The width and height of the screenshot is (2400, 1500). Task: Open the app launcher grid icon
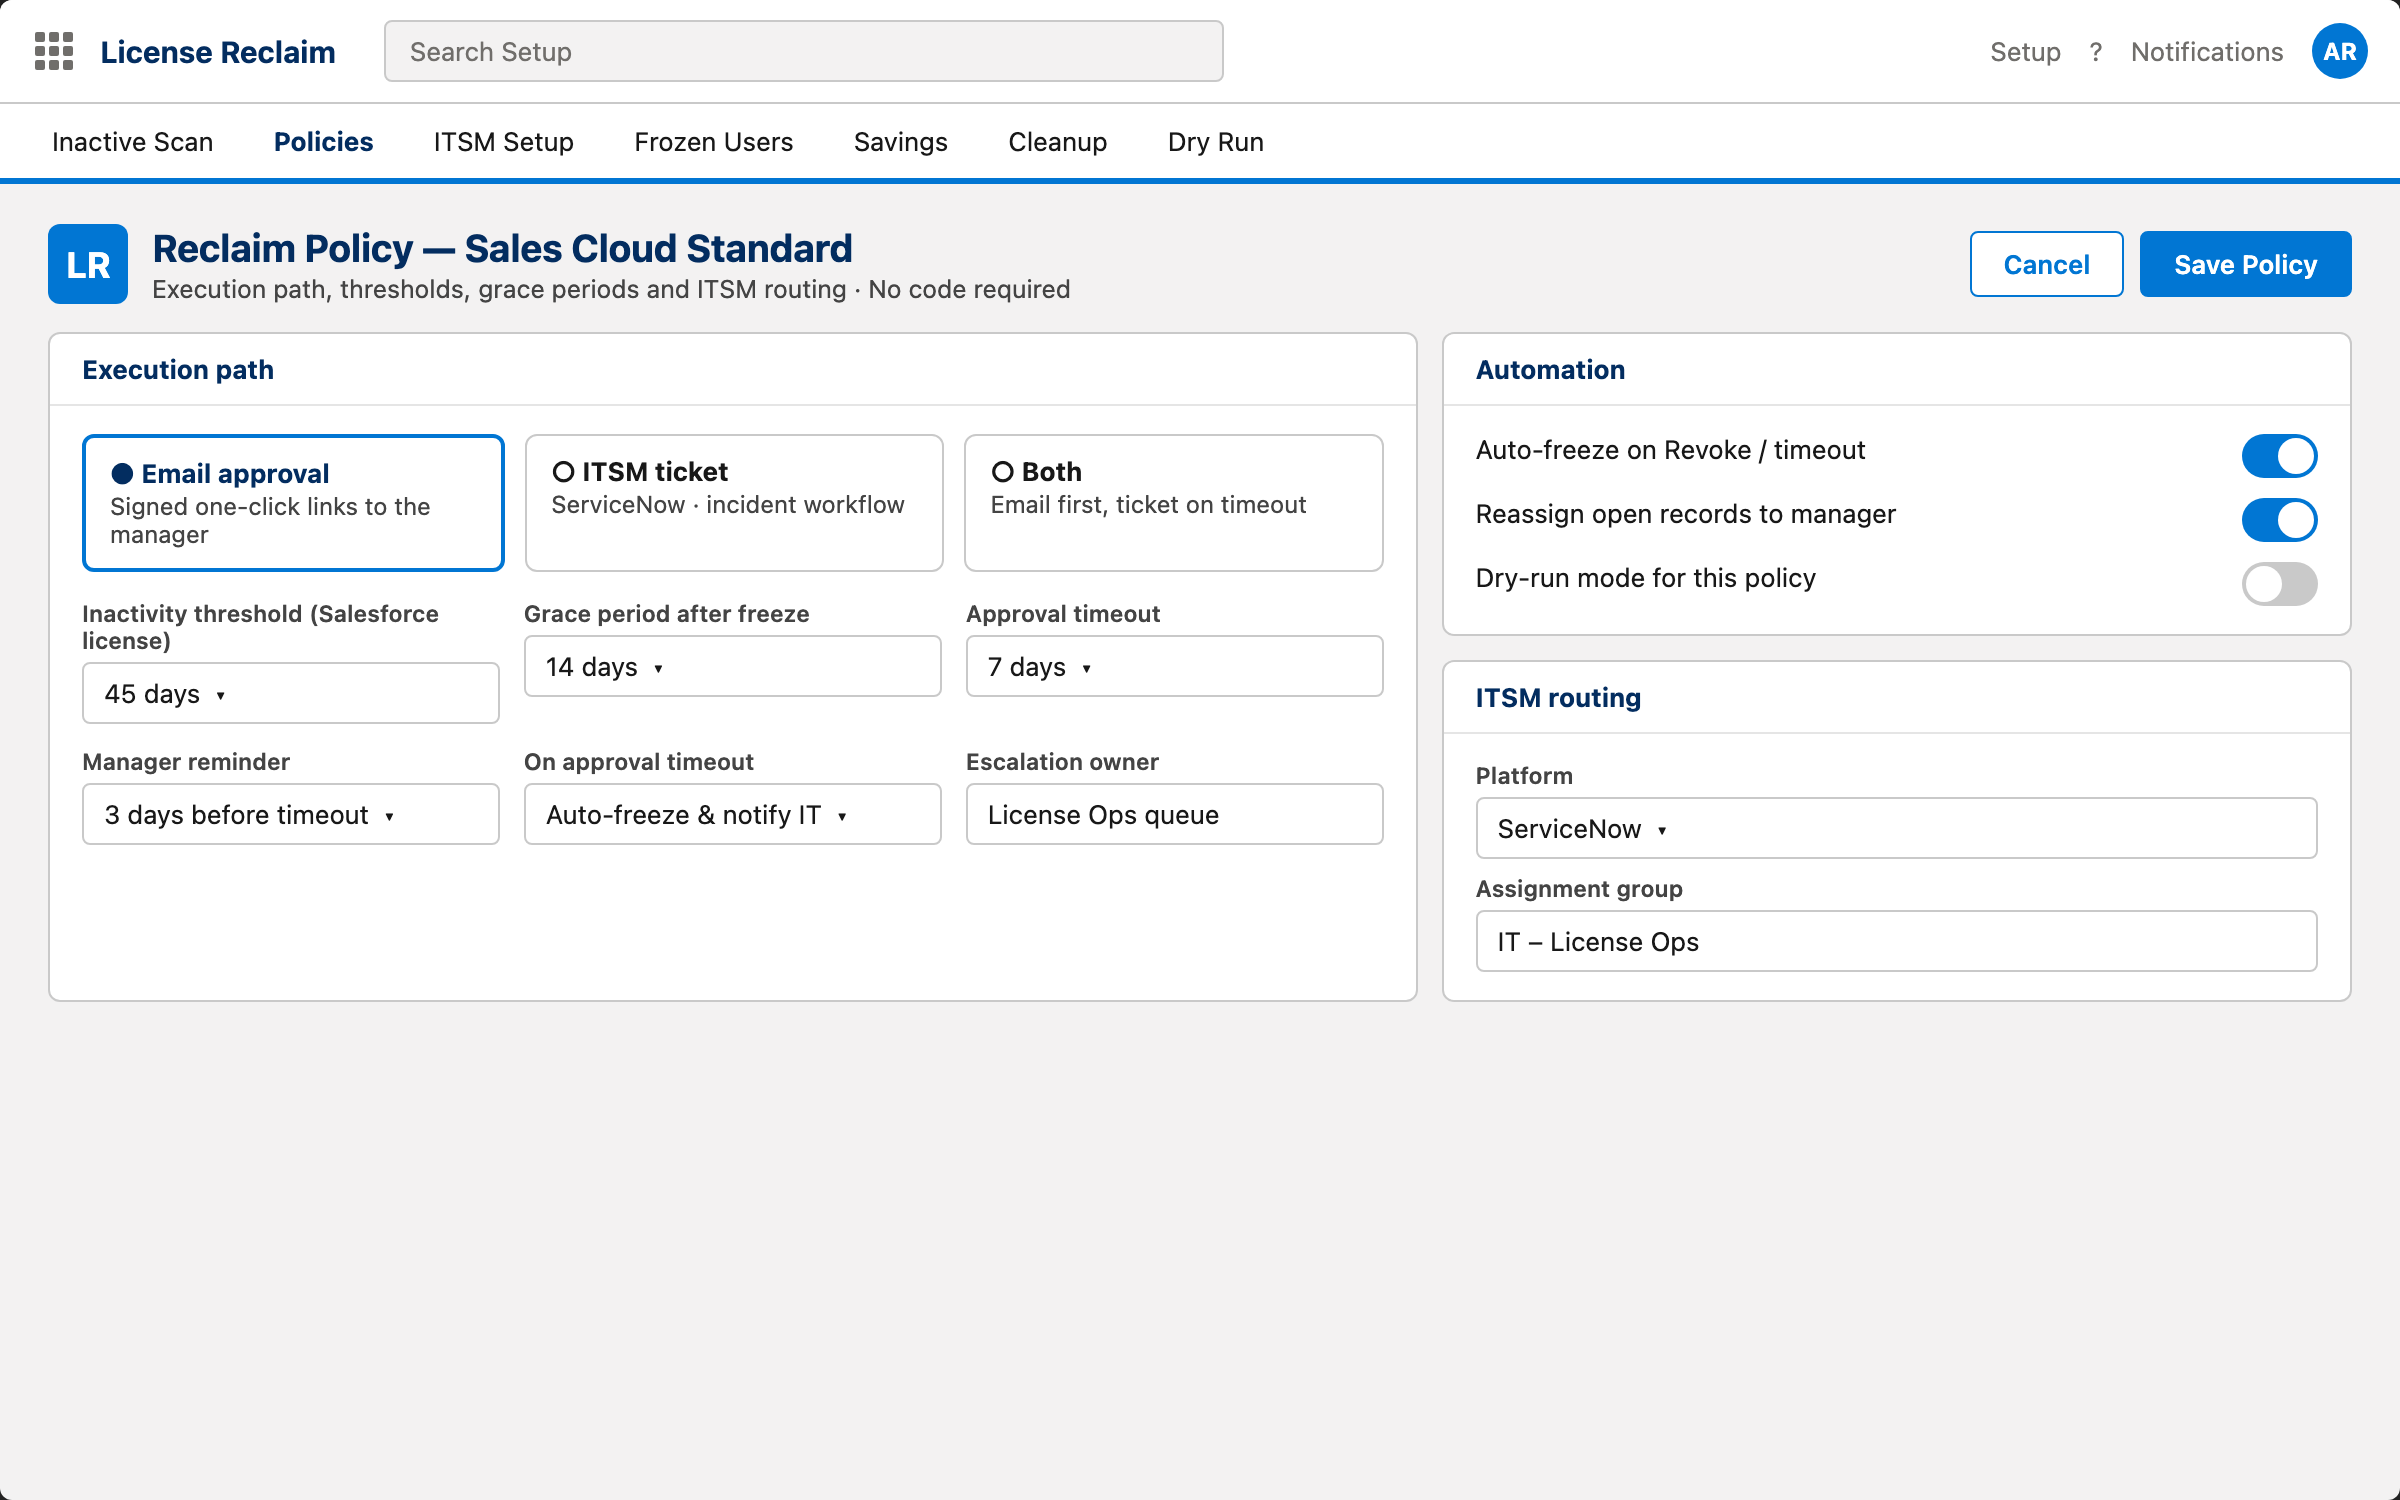pyautogui.click(x=54, y=51)
